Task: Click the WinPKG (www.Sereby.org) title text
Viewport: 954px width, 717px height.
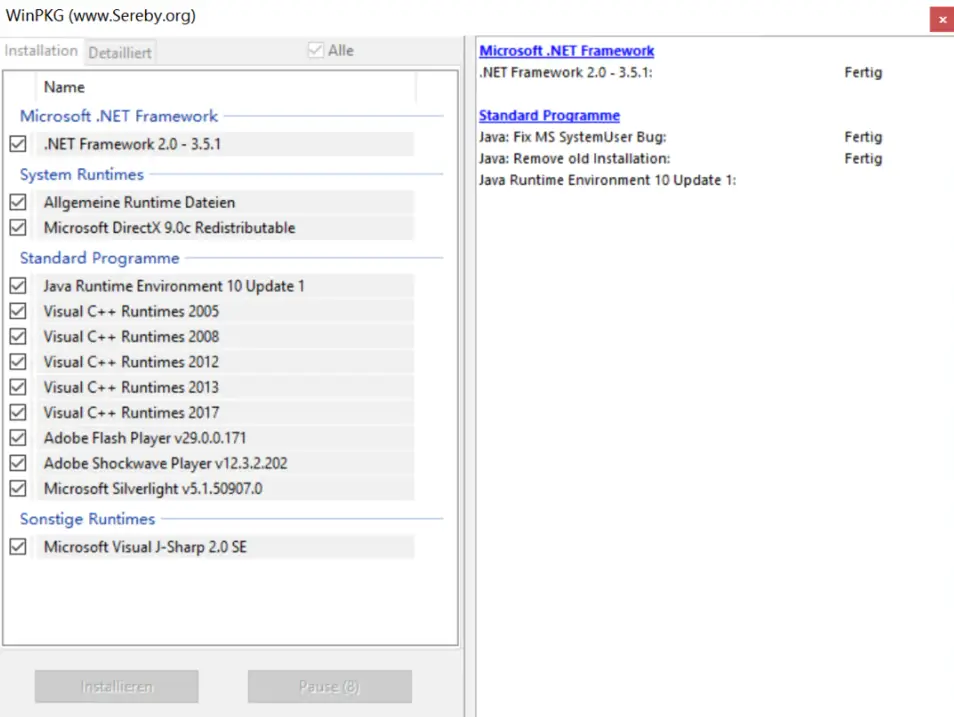Action: (101, 16)
